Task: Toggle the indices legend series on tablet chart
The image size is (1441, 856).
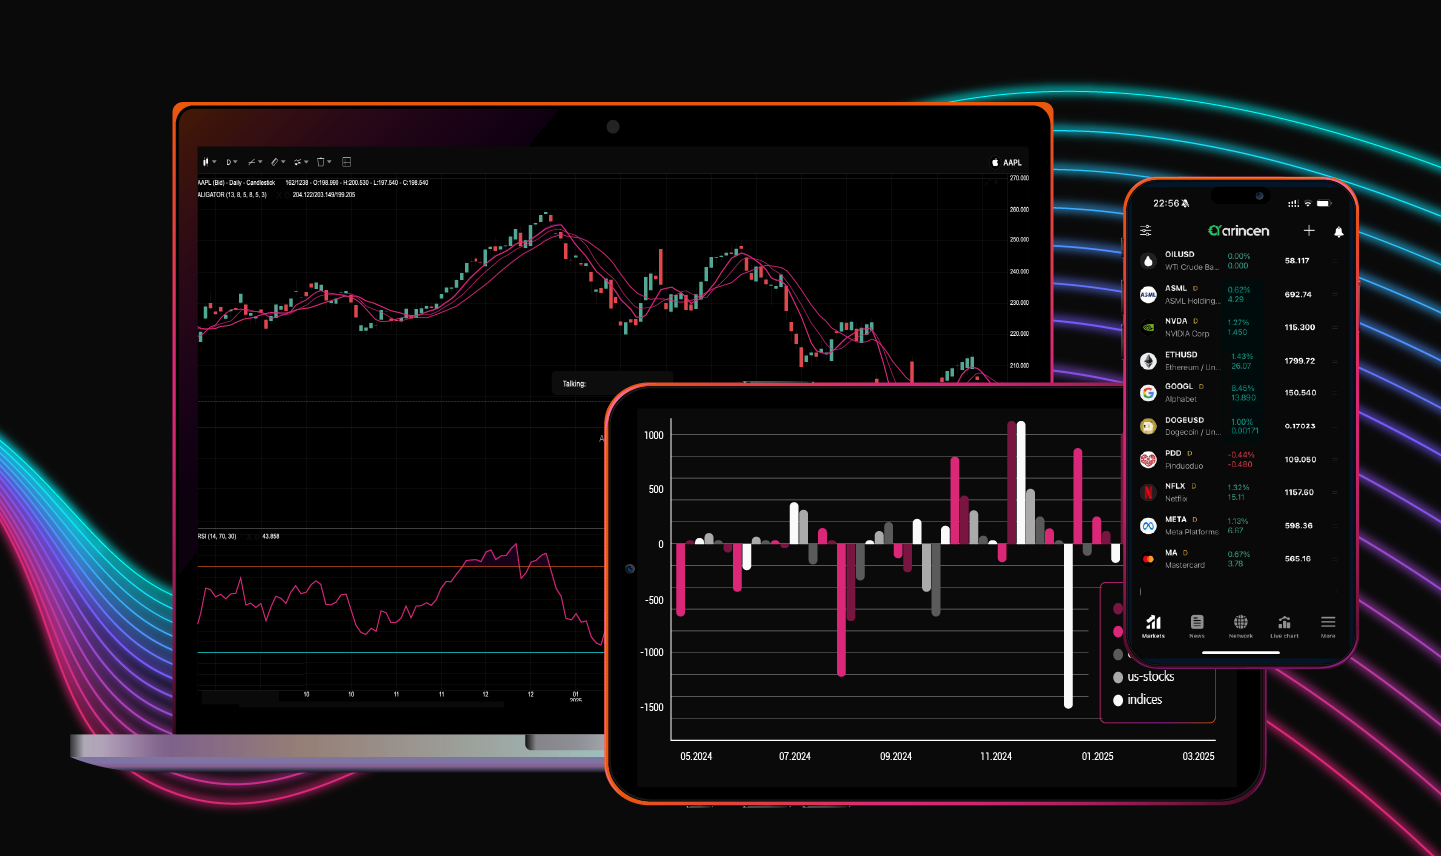Action: coord(1138,700)
